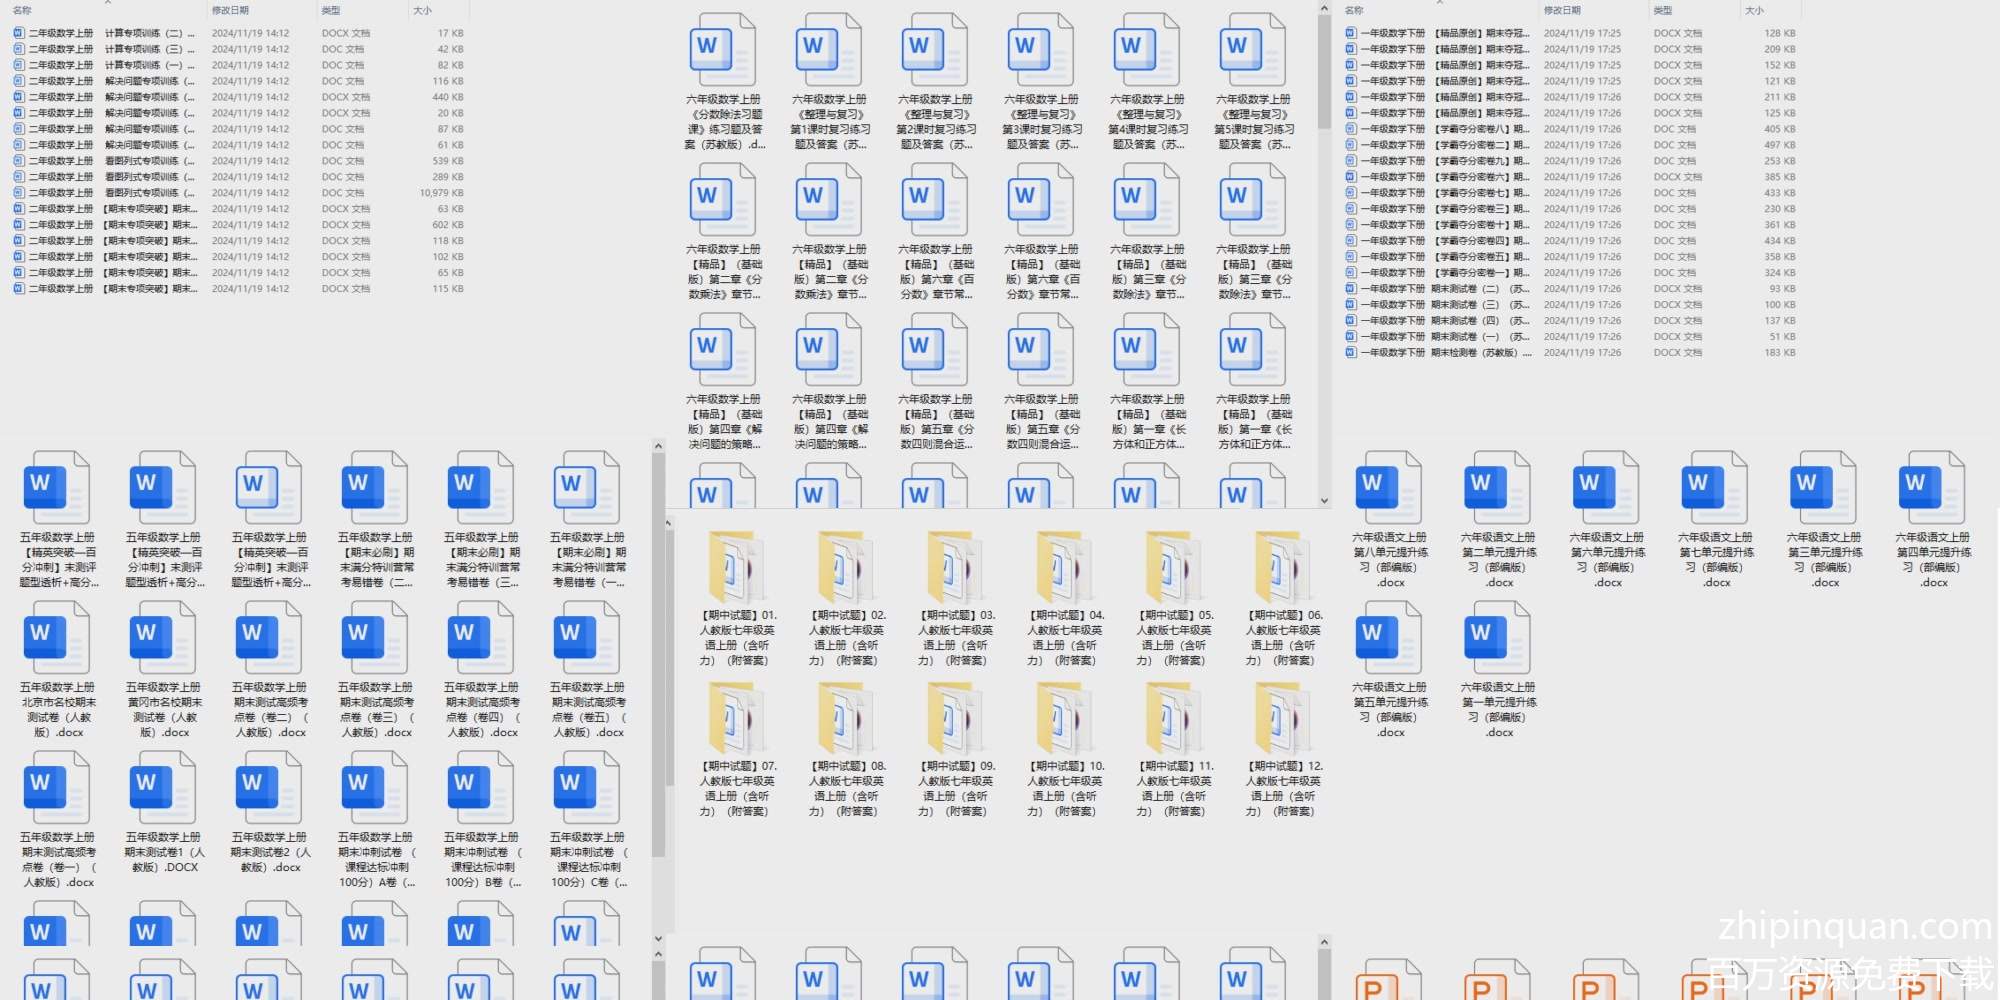Select the 《整理与复习》第3课时复习练习 Word icon
Screen dimensions: 2000x1000
point(1040,50)
